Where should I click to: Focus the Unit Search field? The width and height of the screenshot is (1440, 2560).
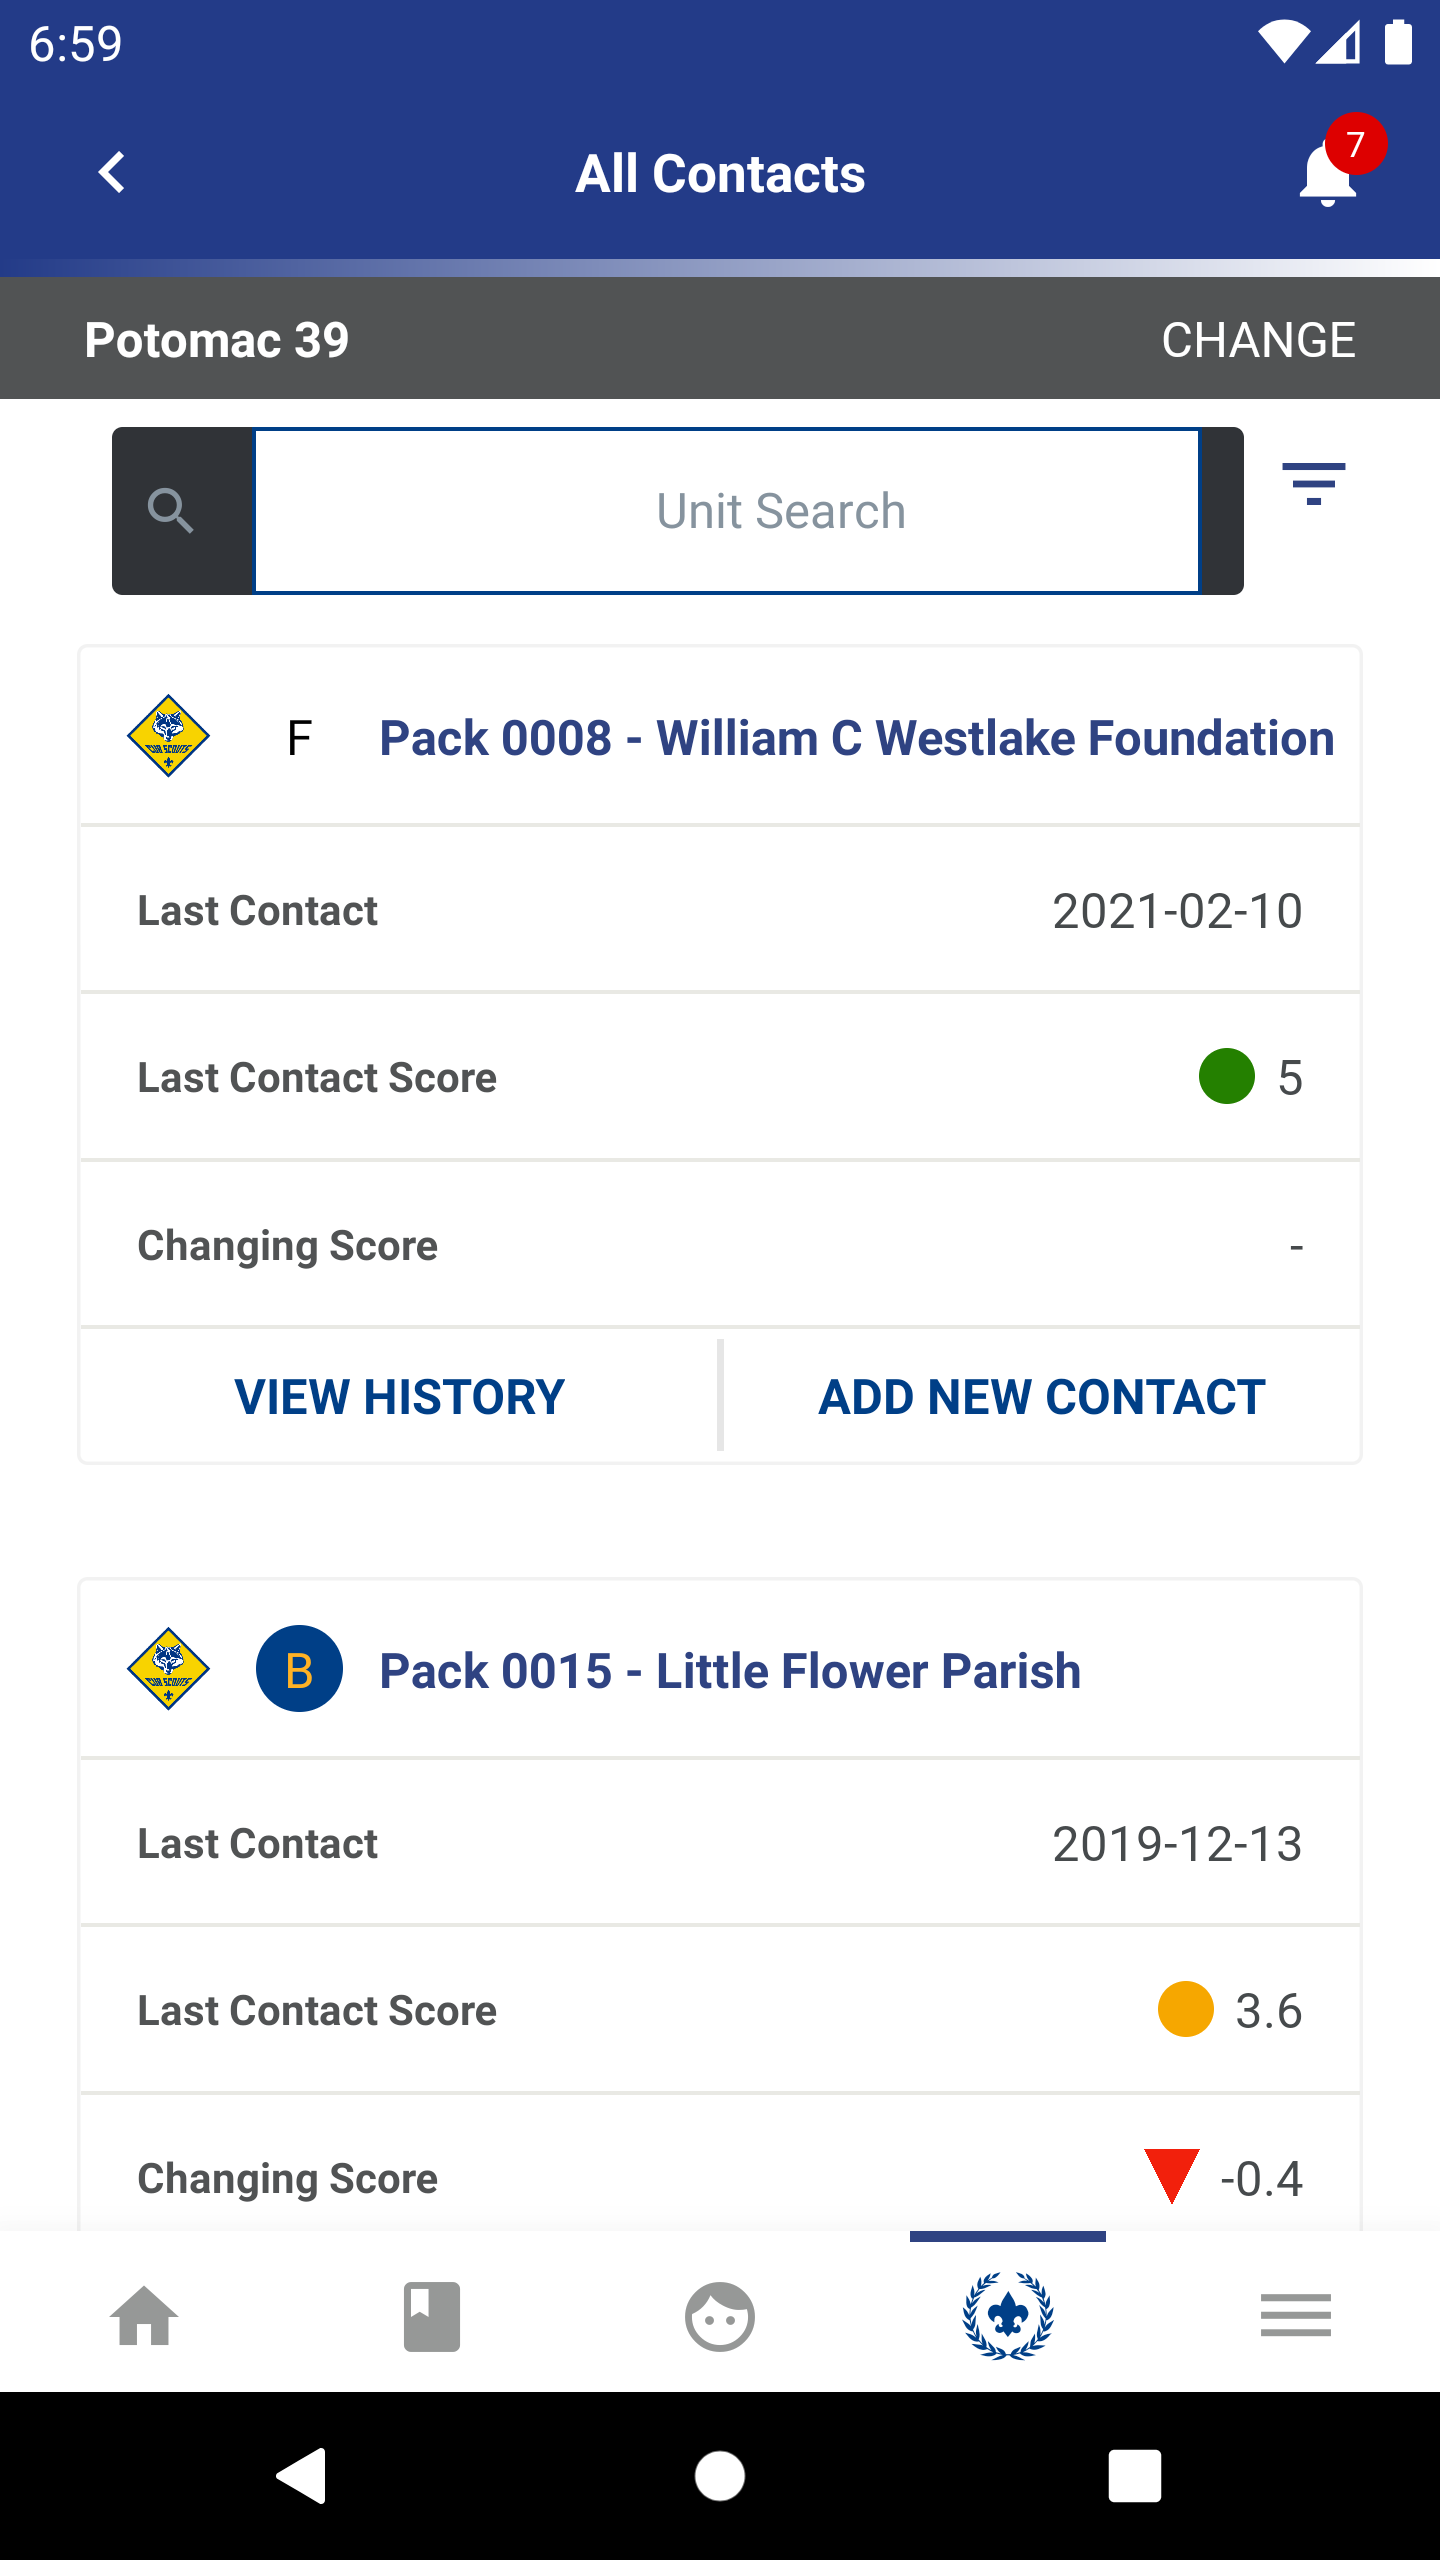pyautogui.click(x=727, y=511)
